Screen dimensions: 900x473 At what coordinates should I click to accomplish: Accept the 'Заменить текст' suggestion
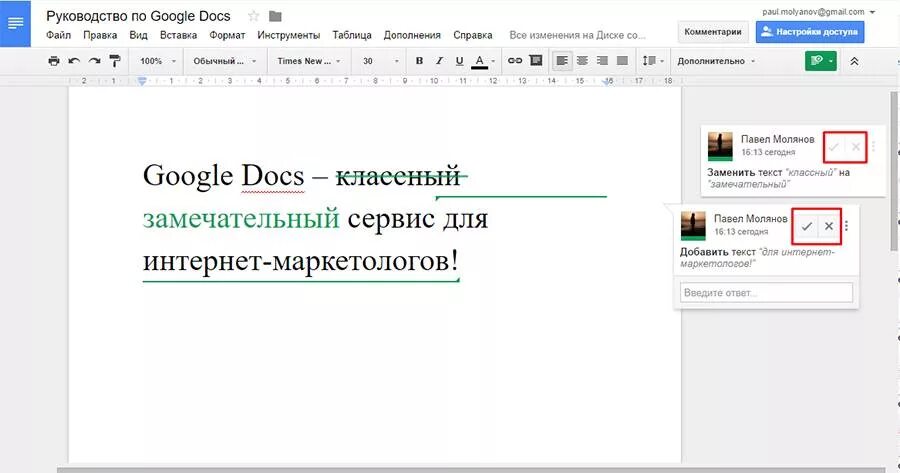[833, 147]
